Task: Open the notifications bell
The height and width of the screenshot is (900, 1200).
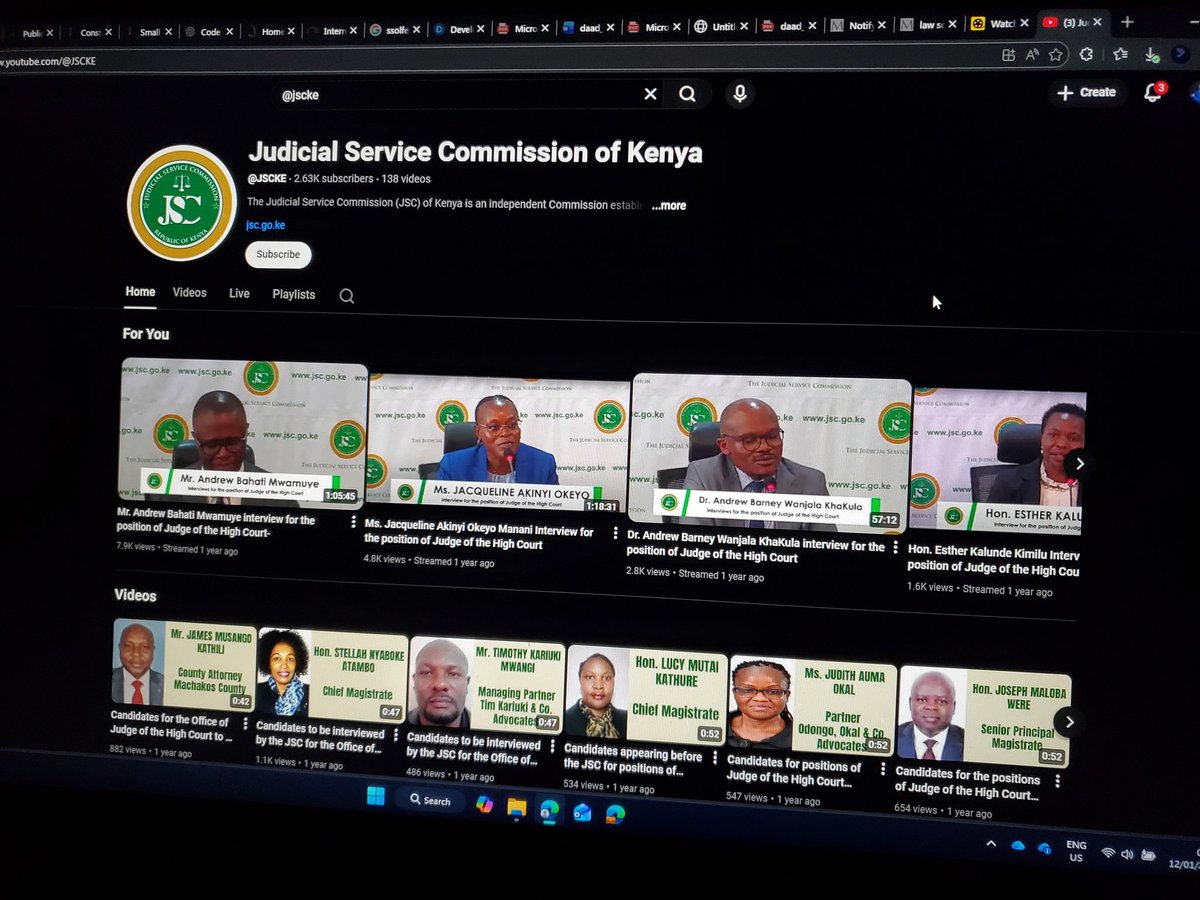Action: tap(1153, 93)
